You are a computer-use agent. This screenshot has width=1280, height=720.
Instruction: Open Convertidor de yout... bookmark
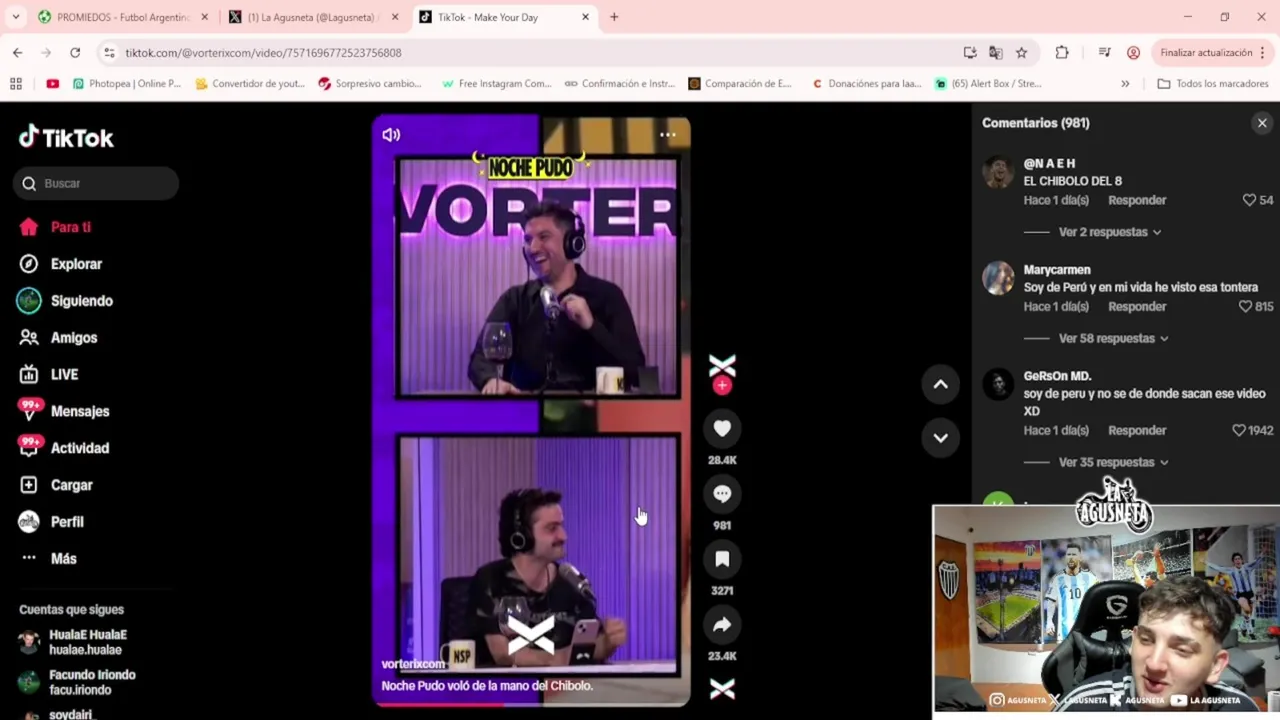click(250, 84)
